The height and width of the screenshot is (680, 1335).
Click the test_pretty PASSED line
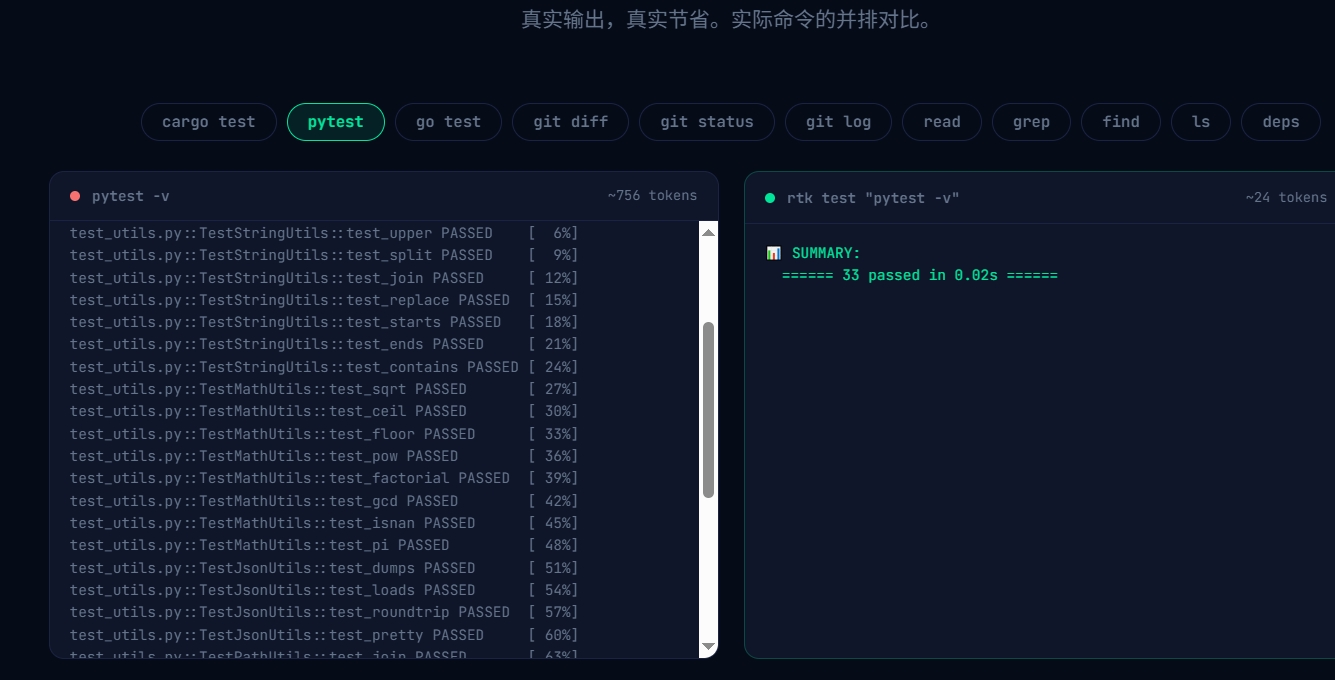(324, 635)
